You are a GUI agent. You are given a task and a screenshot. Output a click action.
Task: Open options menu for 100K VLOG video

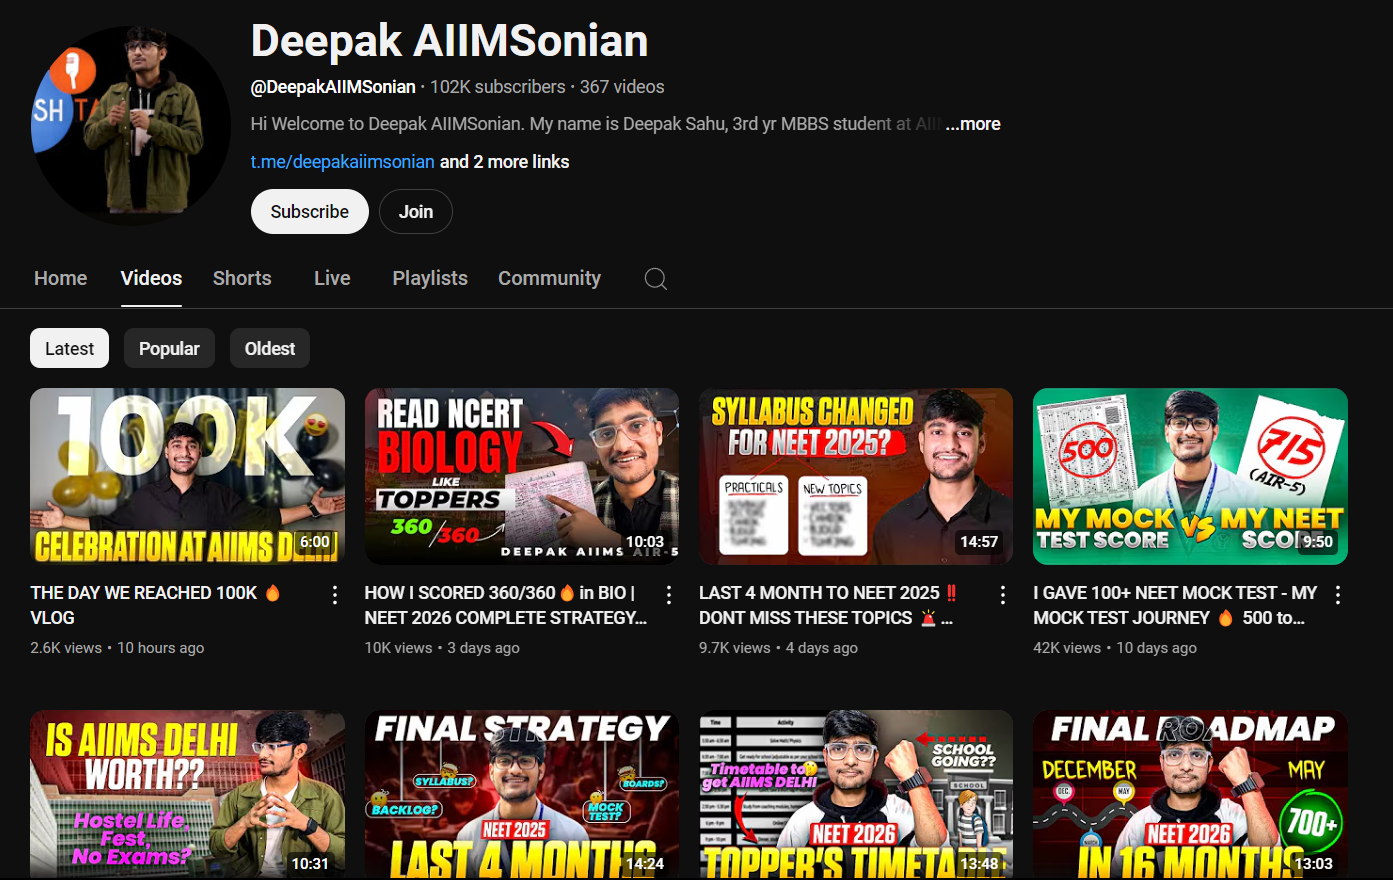point(334,595)
